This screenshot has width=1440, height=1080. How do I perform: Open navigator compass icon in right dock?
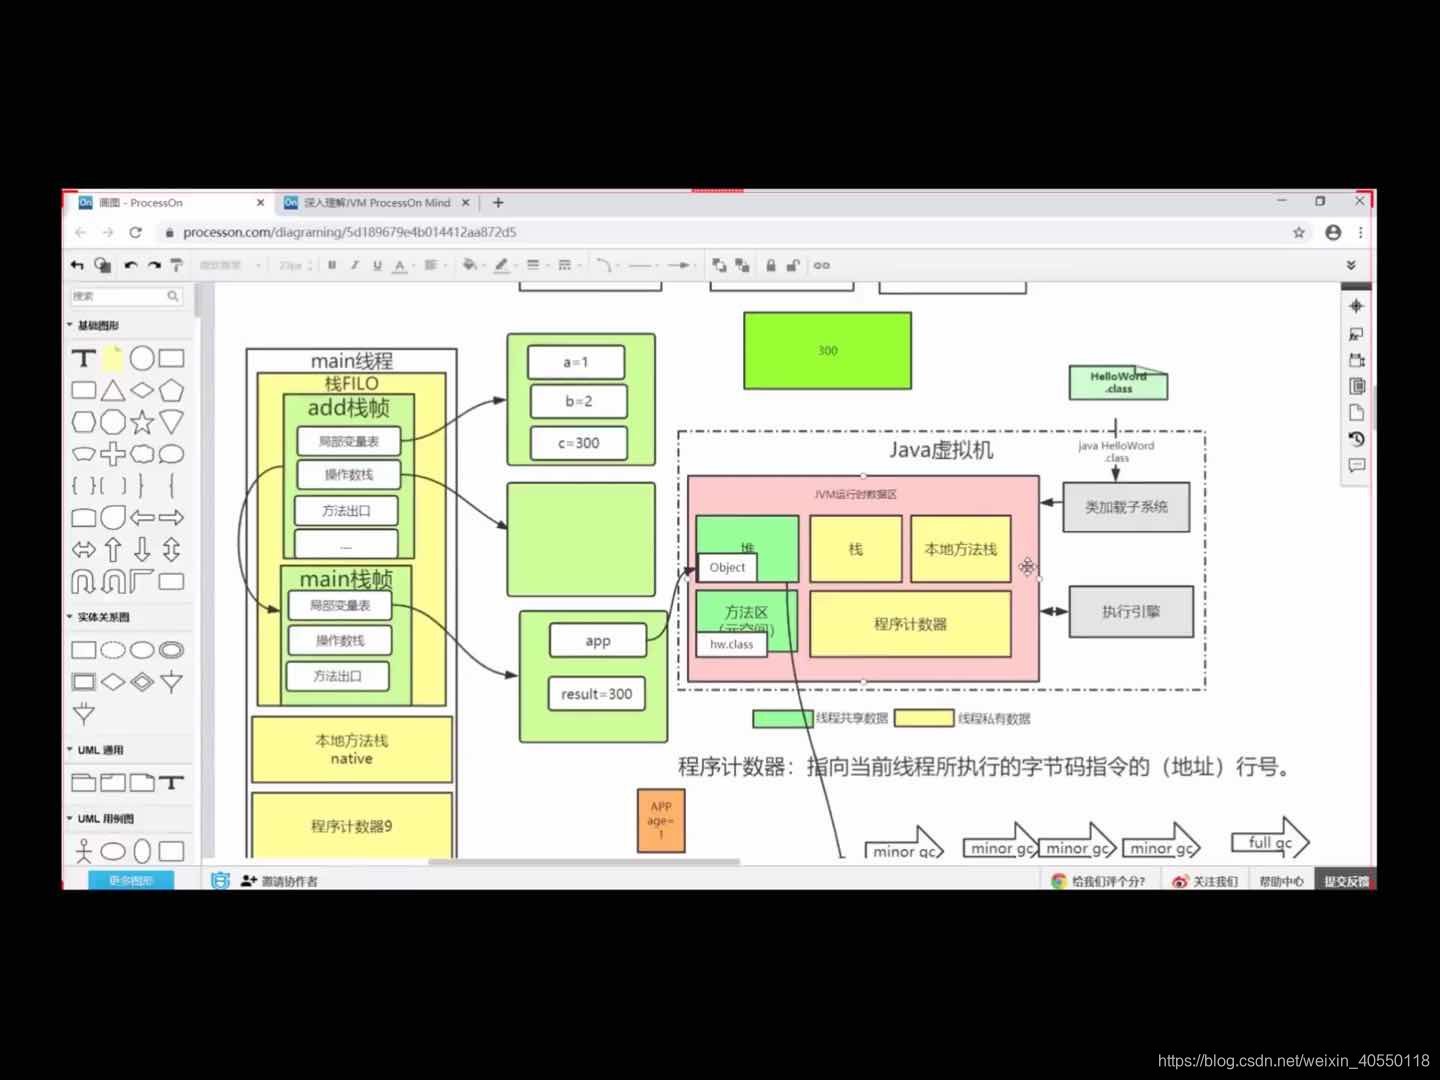click(x=1356, y=306)
